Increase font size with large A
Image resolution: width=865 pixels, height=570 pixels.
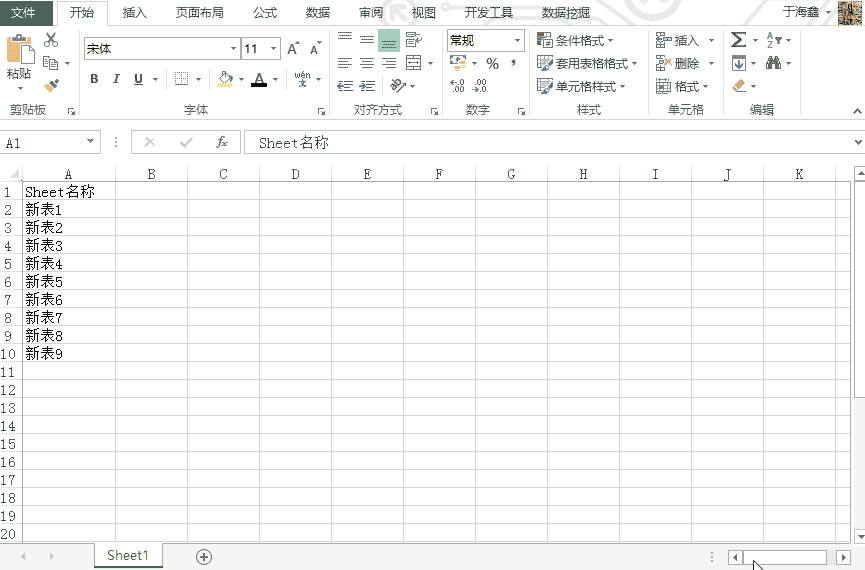(293, 49)
